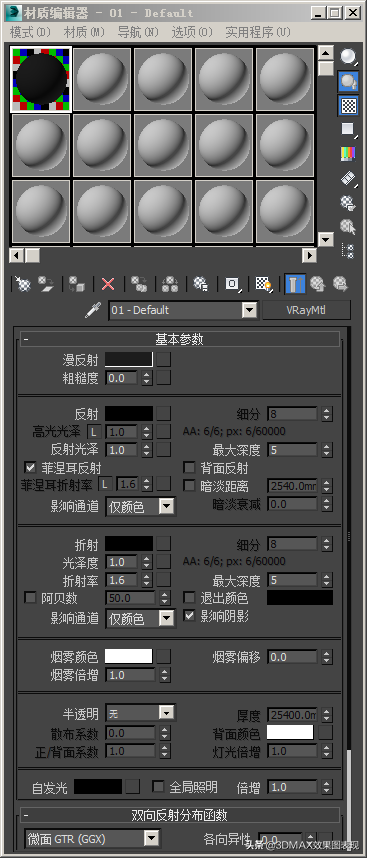Click the L lock button beside 高光光泽
Image resolution: width=367 pixels, height=858 pixels.
tap(95, 432)
